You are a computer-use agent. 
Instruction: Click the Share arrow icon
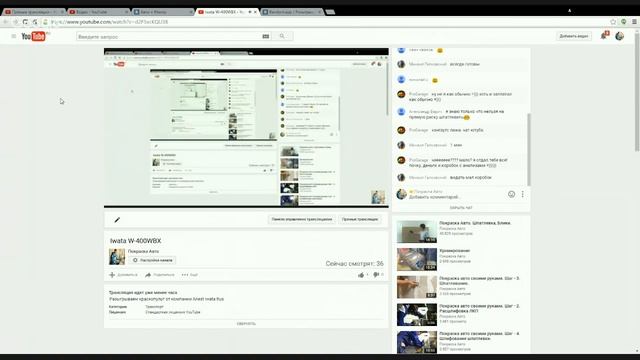coord(148,275)
